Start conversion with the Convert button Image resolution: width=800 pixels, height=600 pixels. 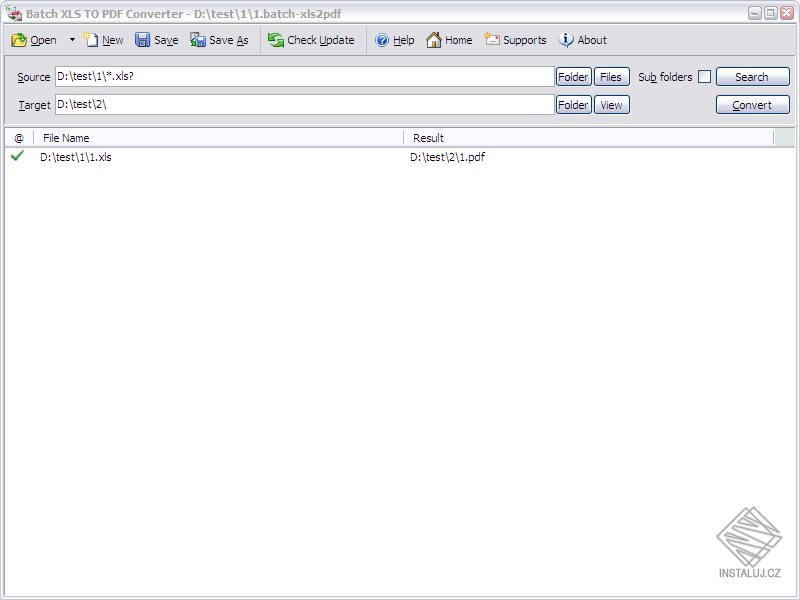point(752,104)
